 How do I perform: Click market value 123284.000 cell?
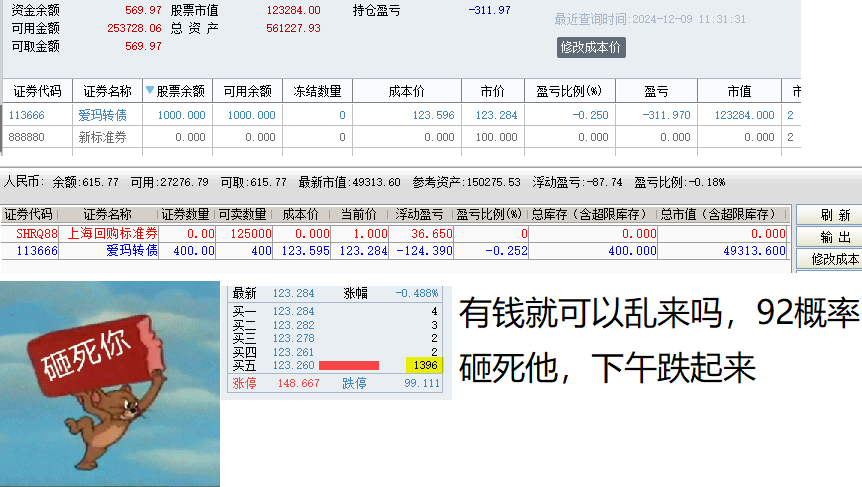[744, 115]
